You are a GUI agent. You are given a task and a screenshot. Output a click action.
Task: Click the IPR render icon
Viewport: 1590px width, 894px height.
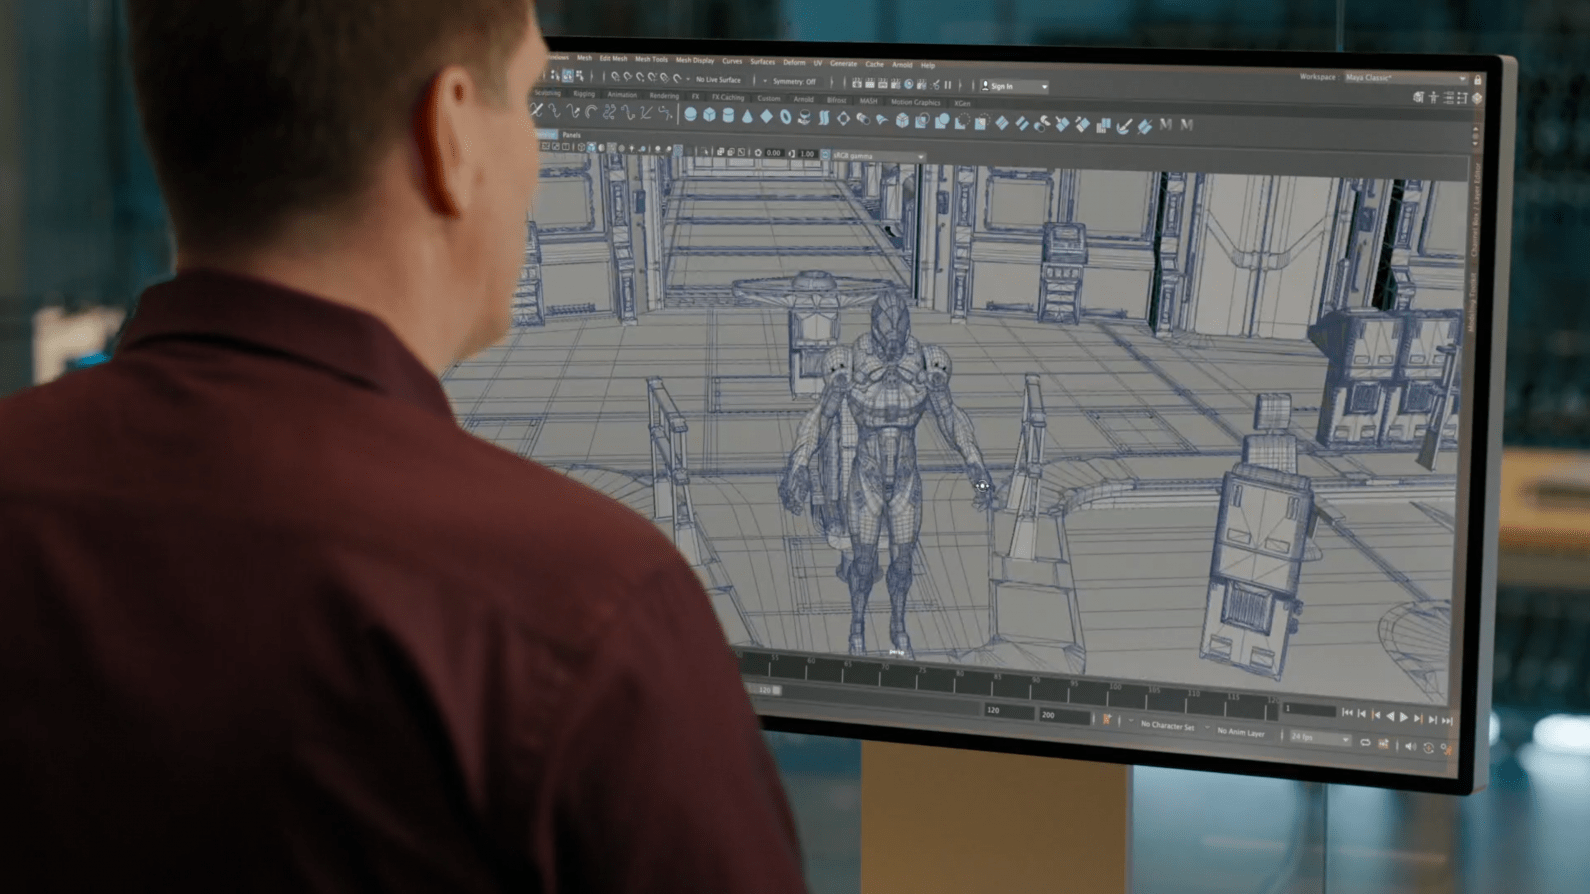(x=883, y=84)
